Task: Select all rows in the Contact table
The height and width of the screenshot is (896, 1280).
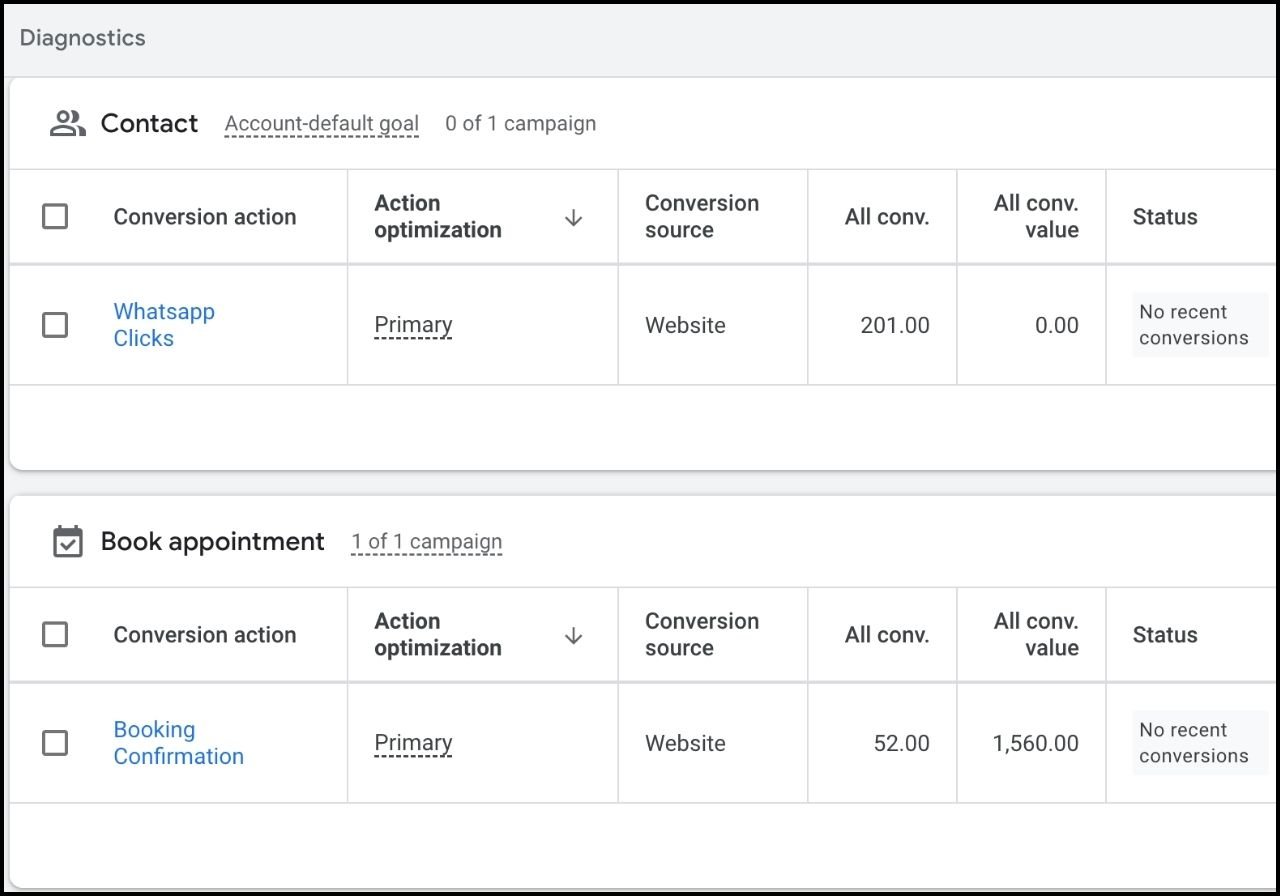Action: 55,217
